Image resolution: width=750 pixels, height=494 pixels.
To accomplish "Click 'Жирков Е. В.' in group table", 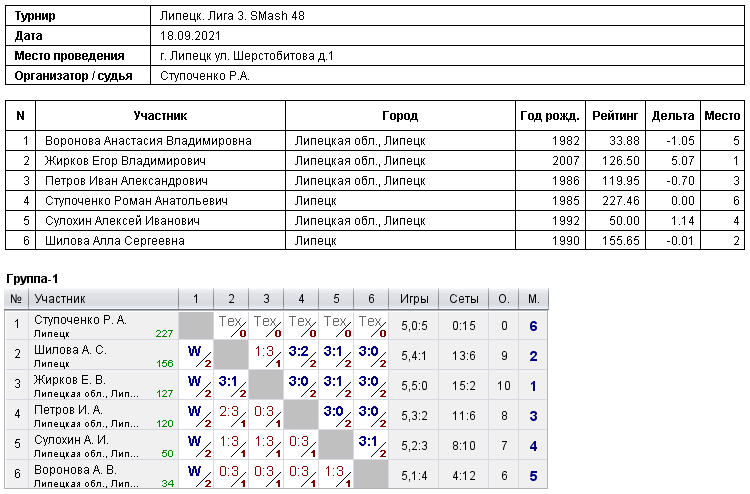I will point(69,381).
